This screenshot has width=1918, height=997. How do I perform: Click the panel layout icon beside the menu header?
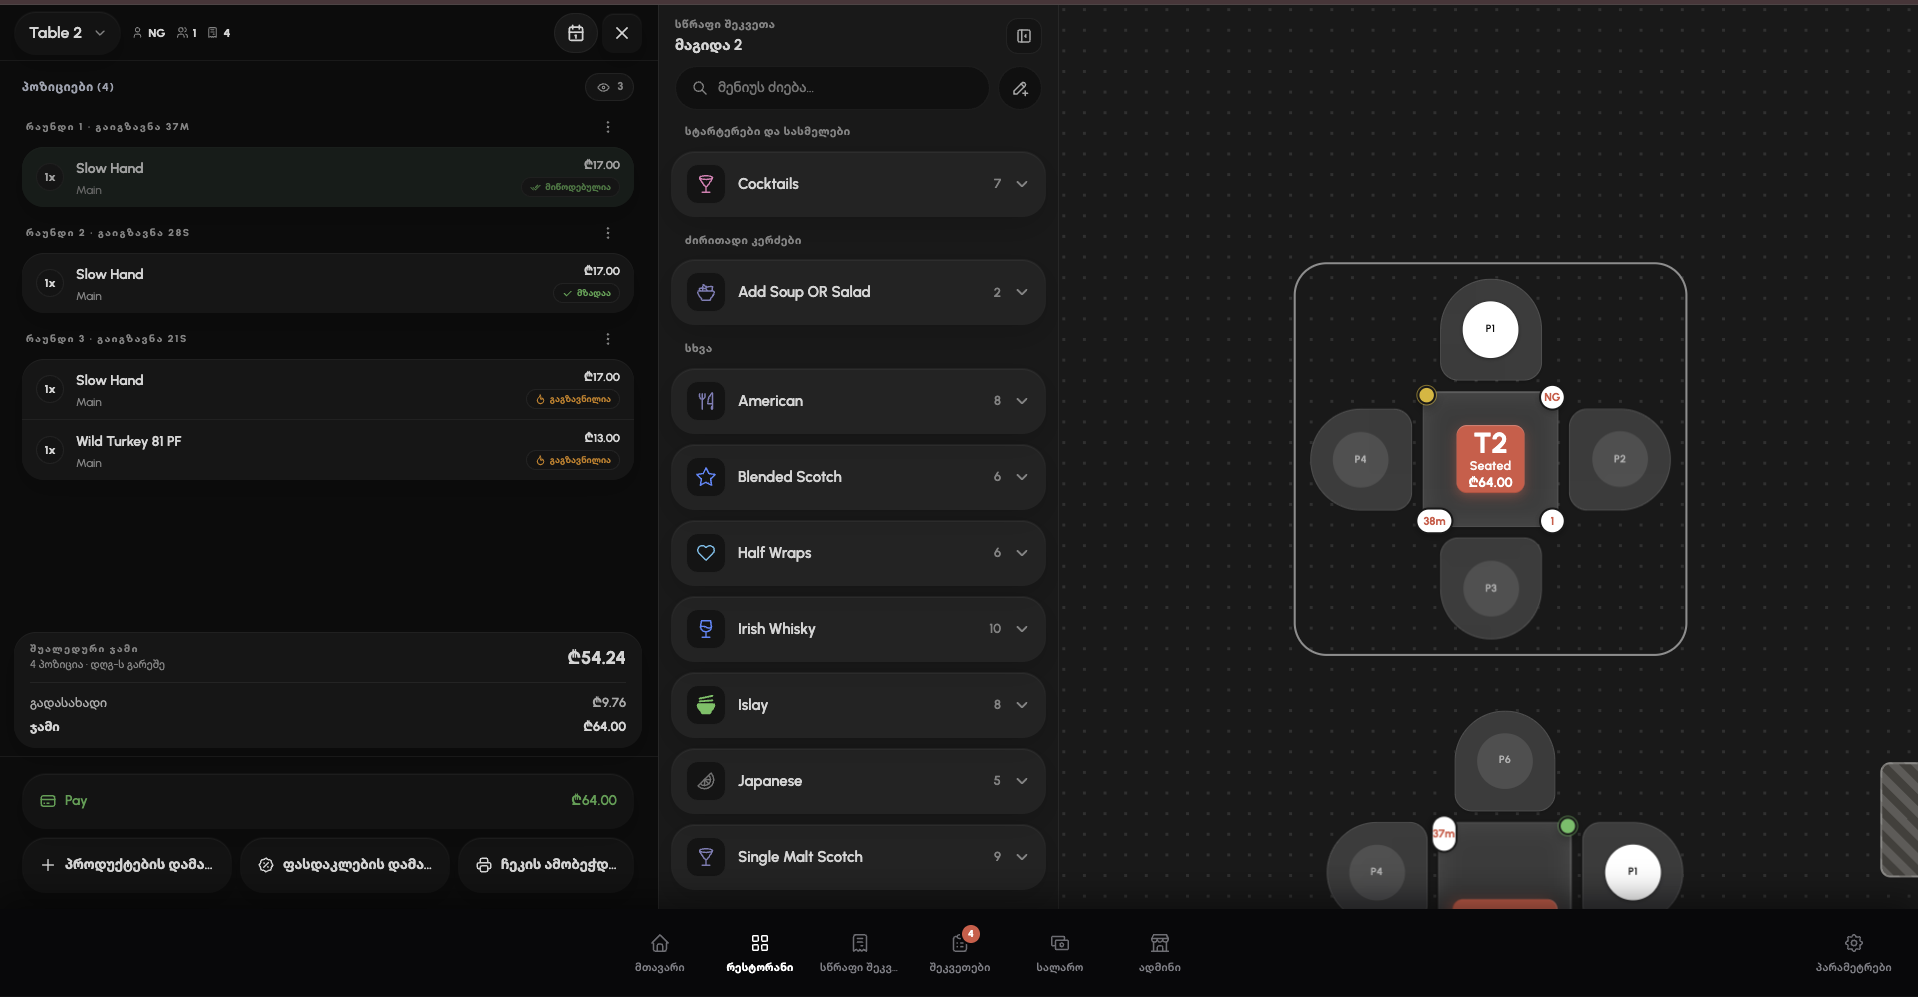tap(1024, 36)
